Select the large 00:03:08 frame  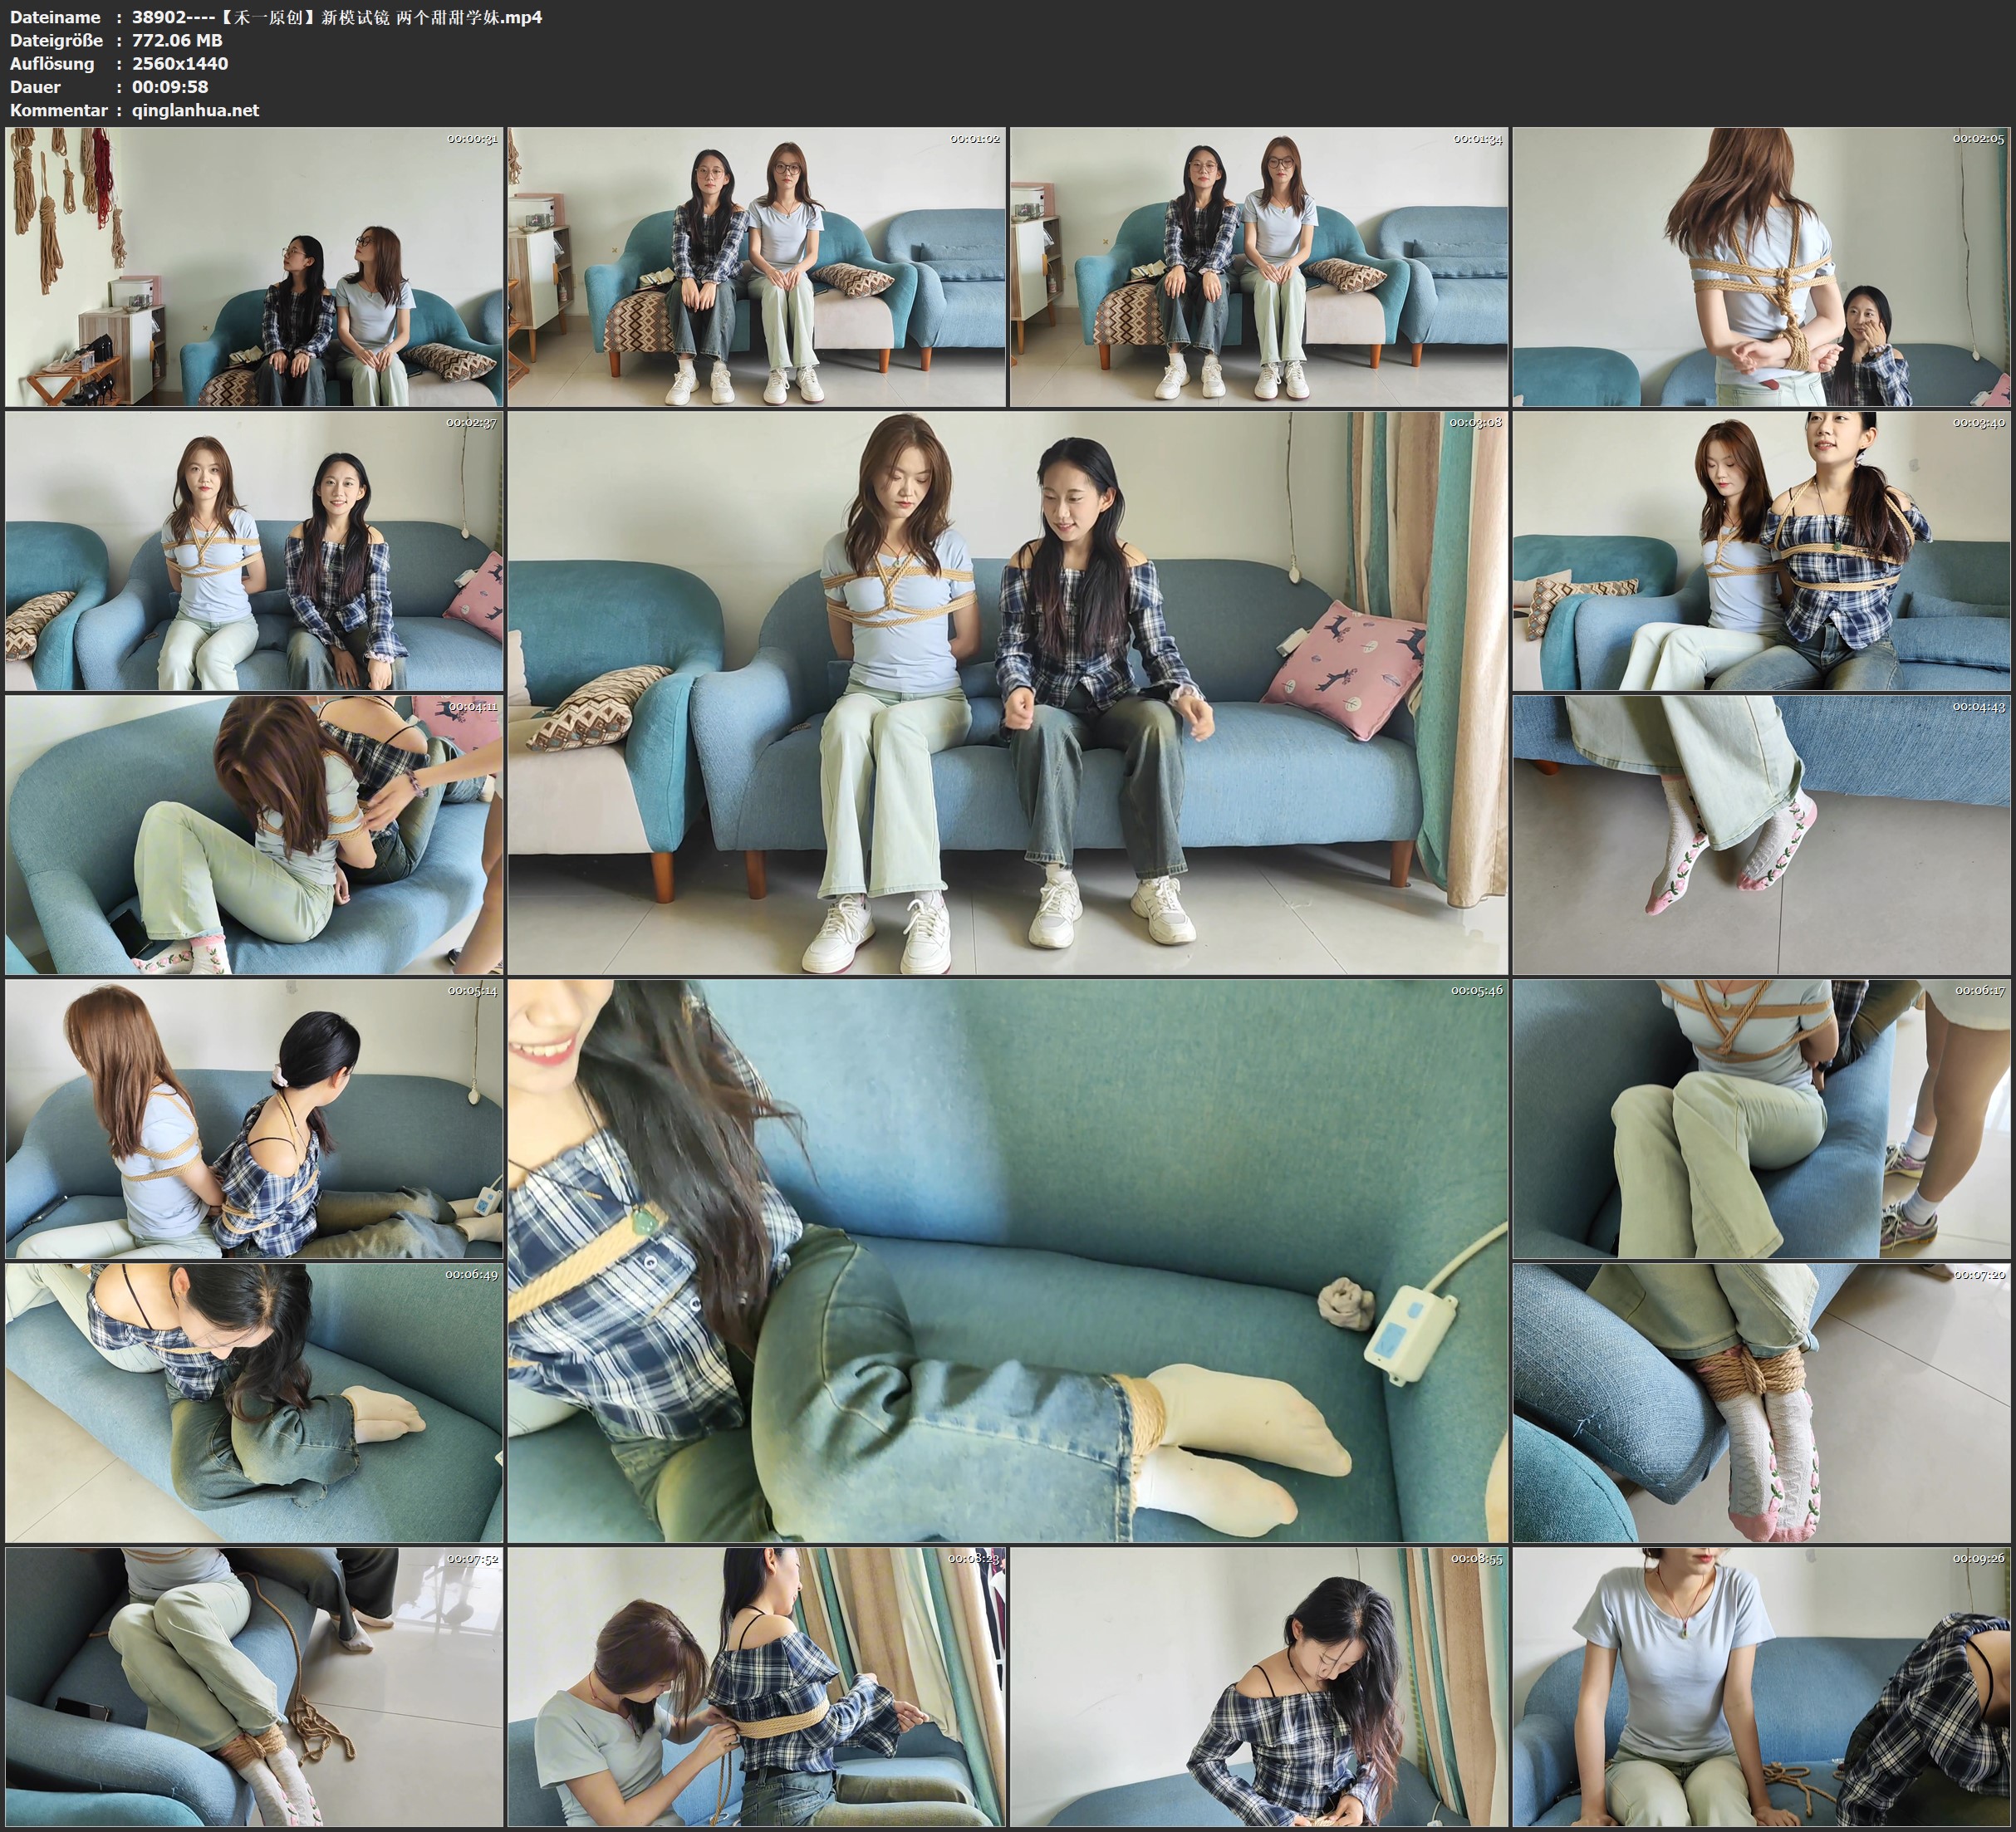1007,693
